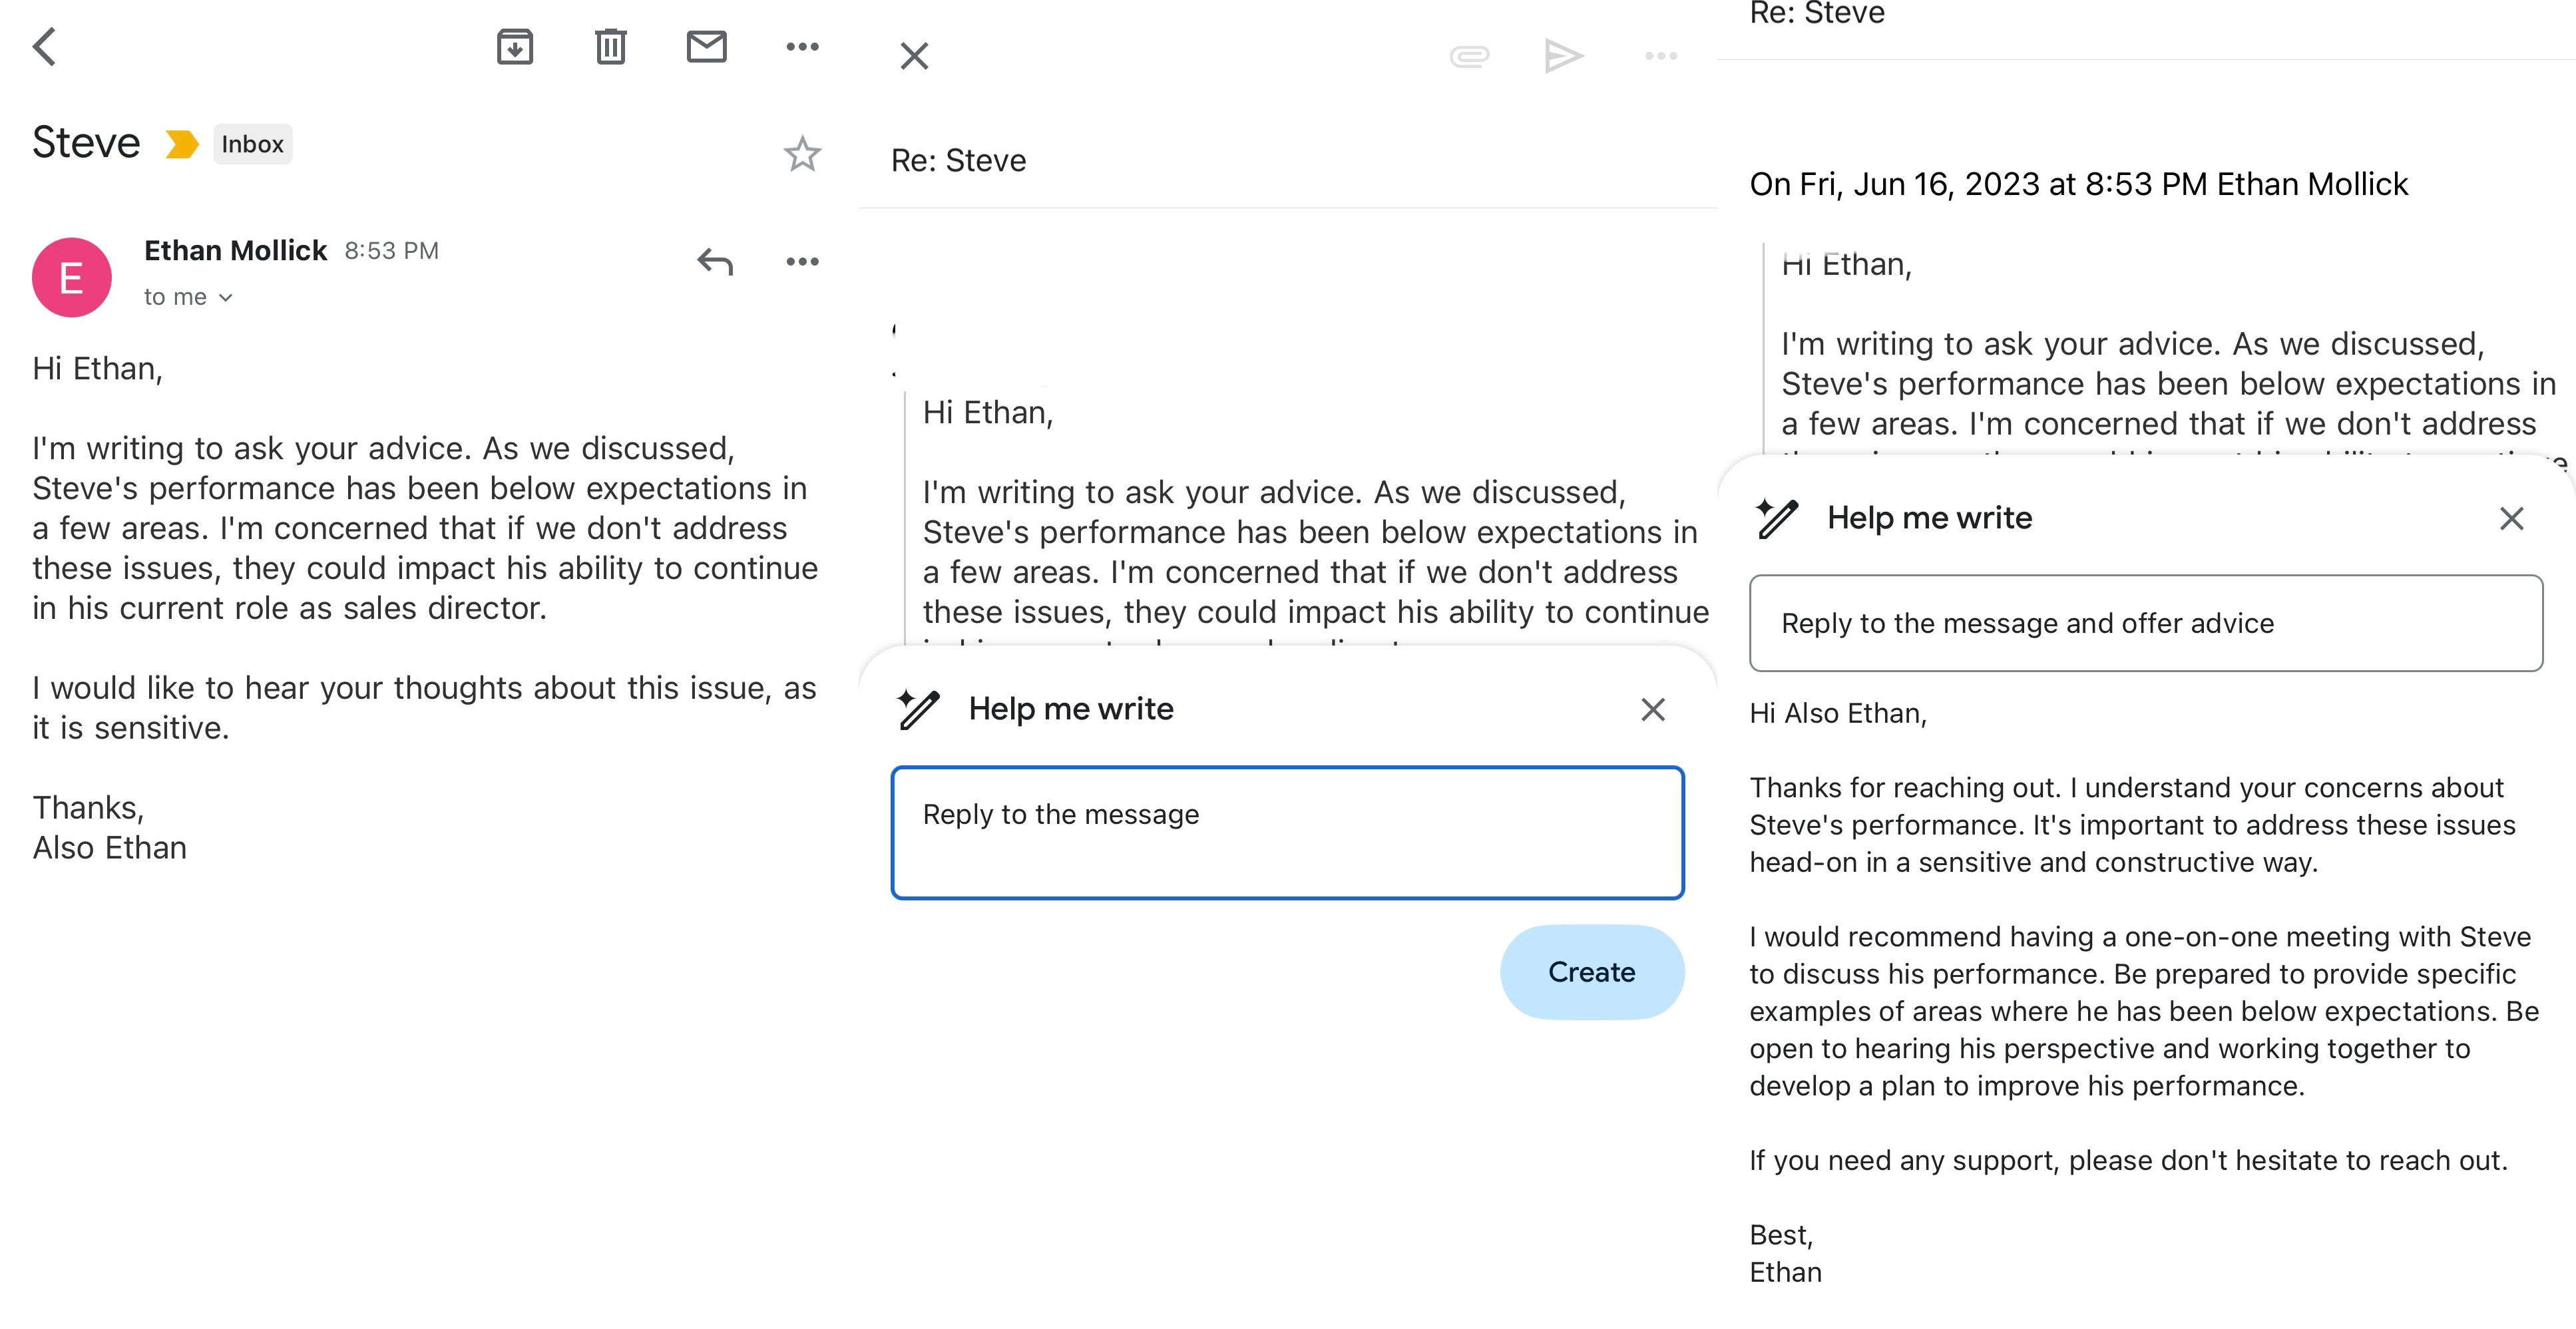This screenshot has height=1329, width=2576.
Task: Open message options next to reply arrow
Action: tap(802, 261)
